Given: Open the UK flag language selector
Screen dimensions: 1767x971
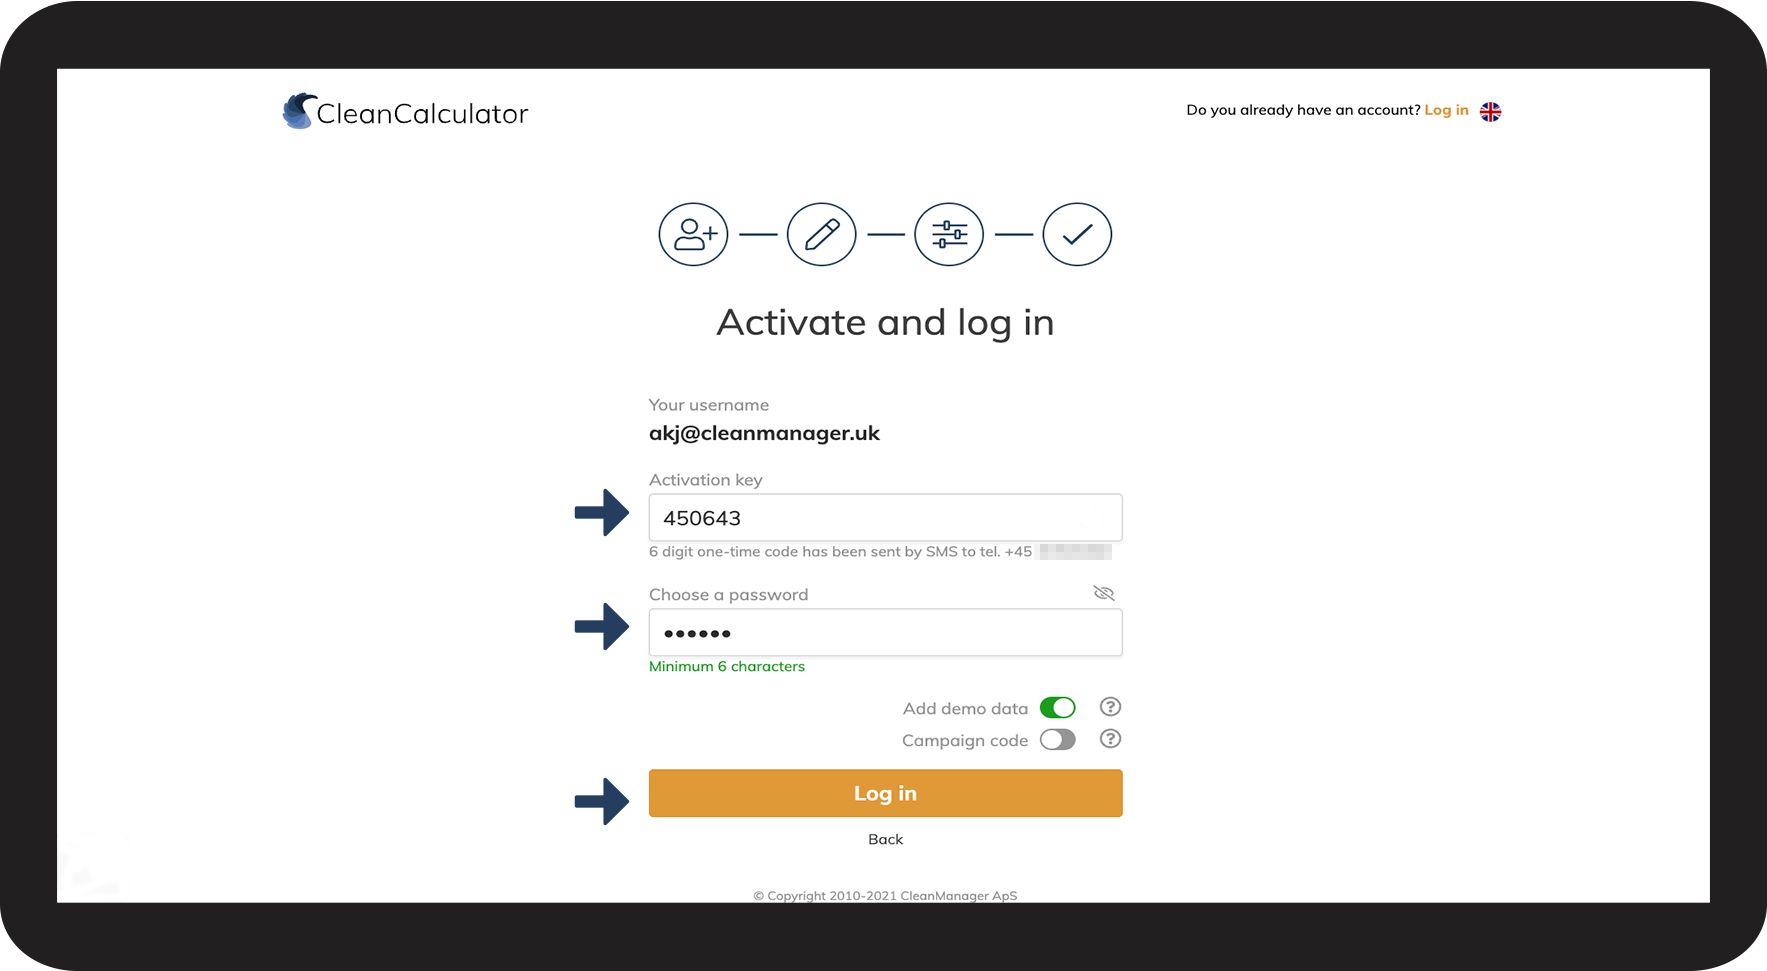Looking at the screenshot, I should click(x=1490, y=111).
